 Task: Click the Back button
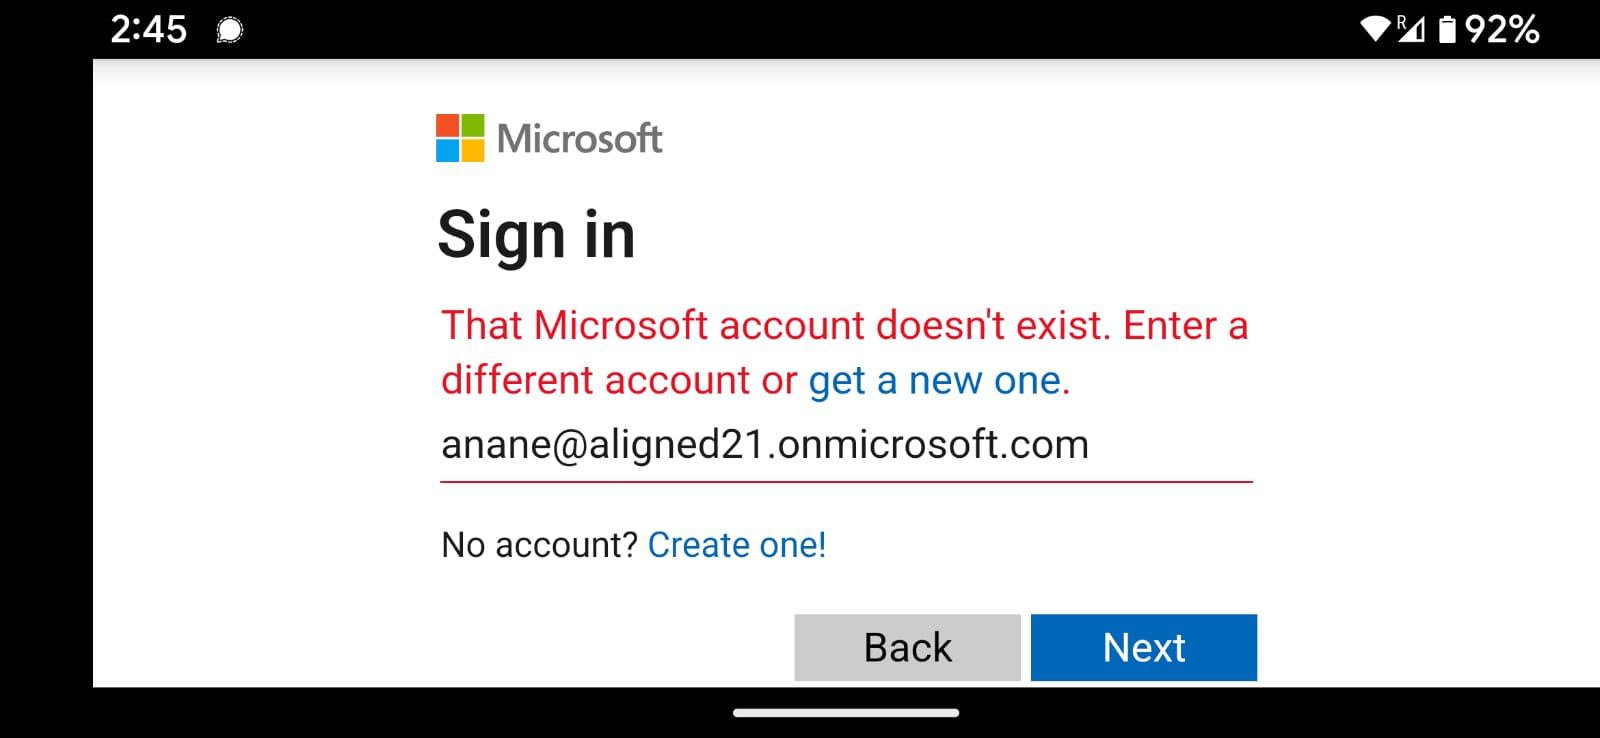click(907, 648)
